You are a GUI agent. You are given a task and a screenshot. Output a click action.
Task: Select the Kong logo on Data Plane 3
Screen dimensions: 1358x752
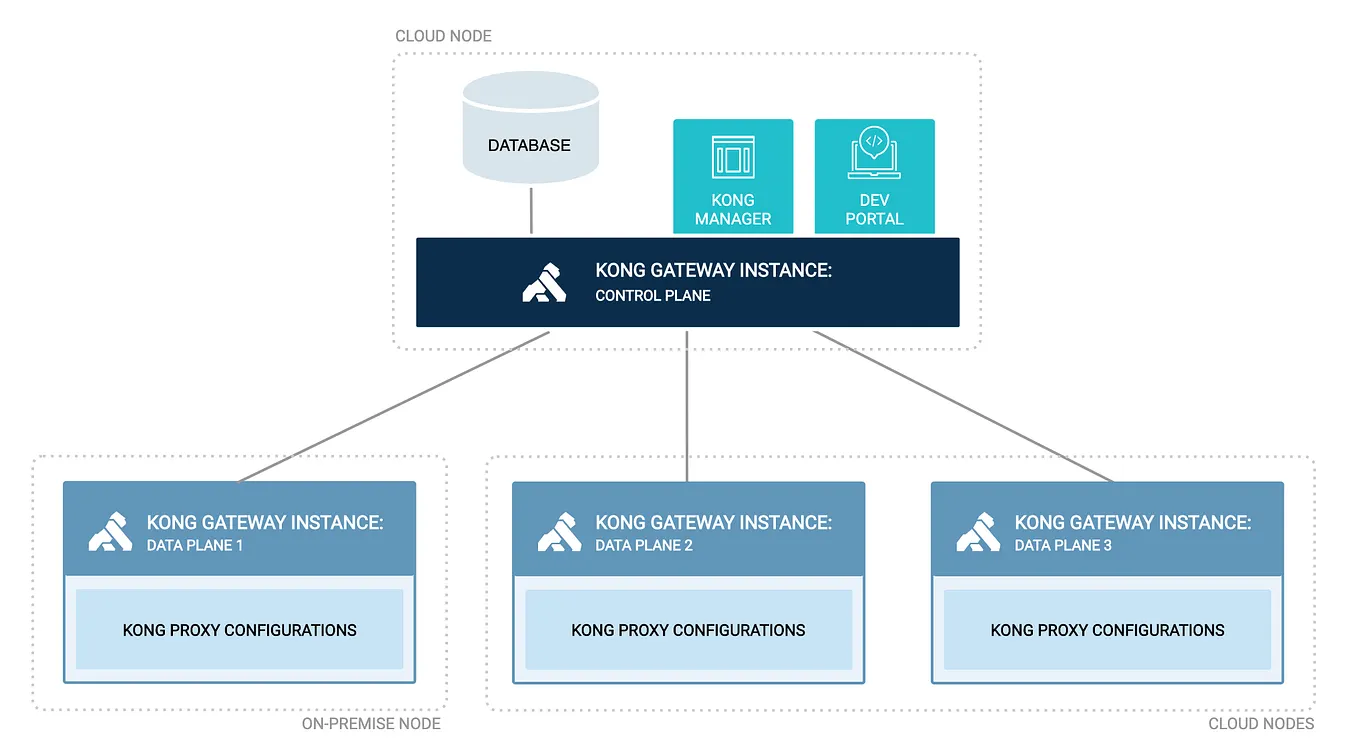(x=978, y=530)
